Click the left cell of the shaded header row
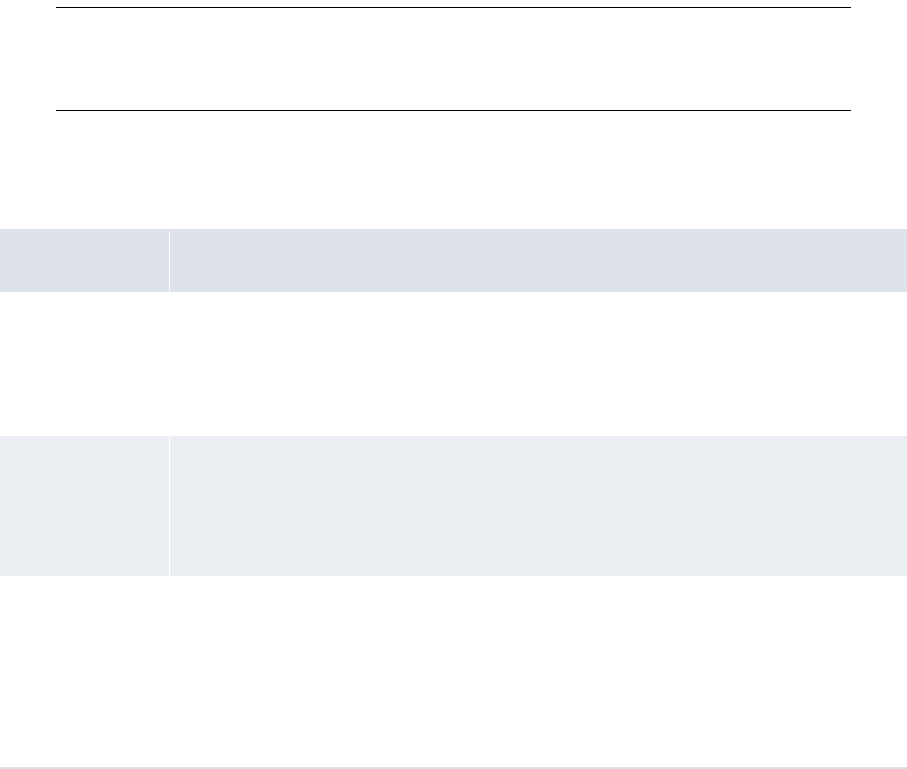Image resolution: width=907 pixels, height=769 pixels. pos(84,260)
